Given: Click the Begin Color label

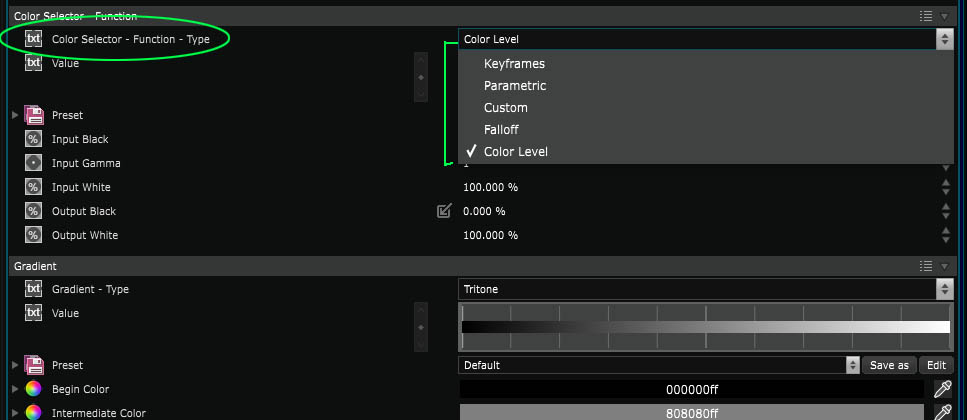Looking at the screenshot, I should coord(80,389).
